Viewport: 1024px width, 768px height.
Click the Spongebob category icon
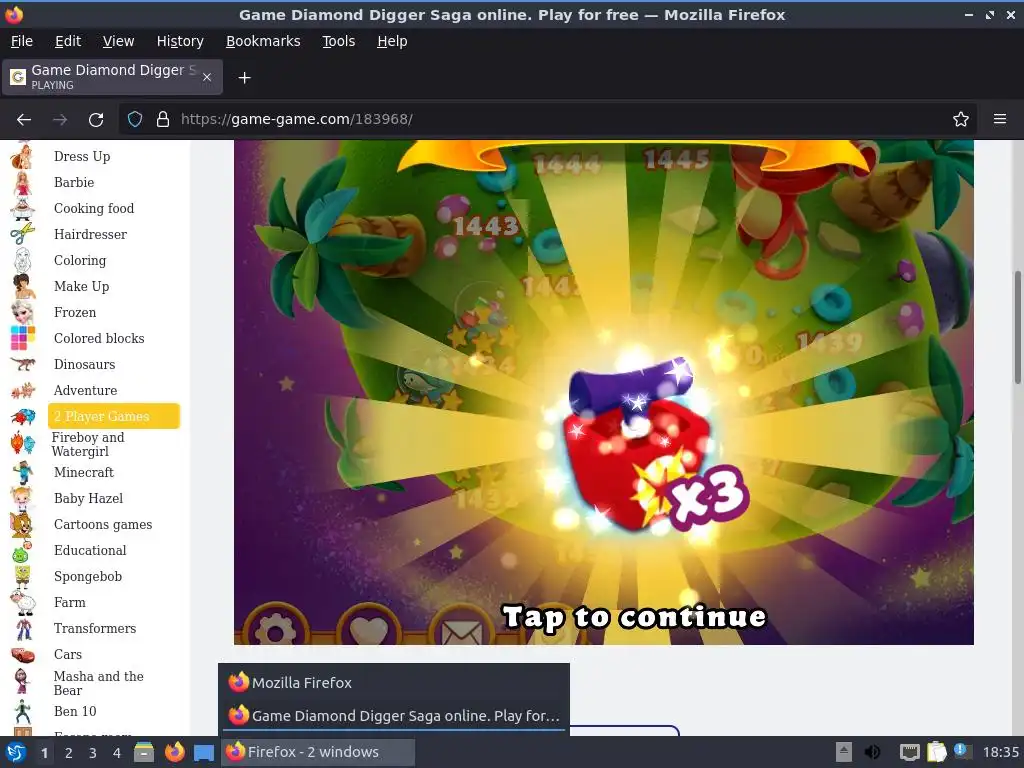pos(23,577)
